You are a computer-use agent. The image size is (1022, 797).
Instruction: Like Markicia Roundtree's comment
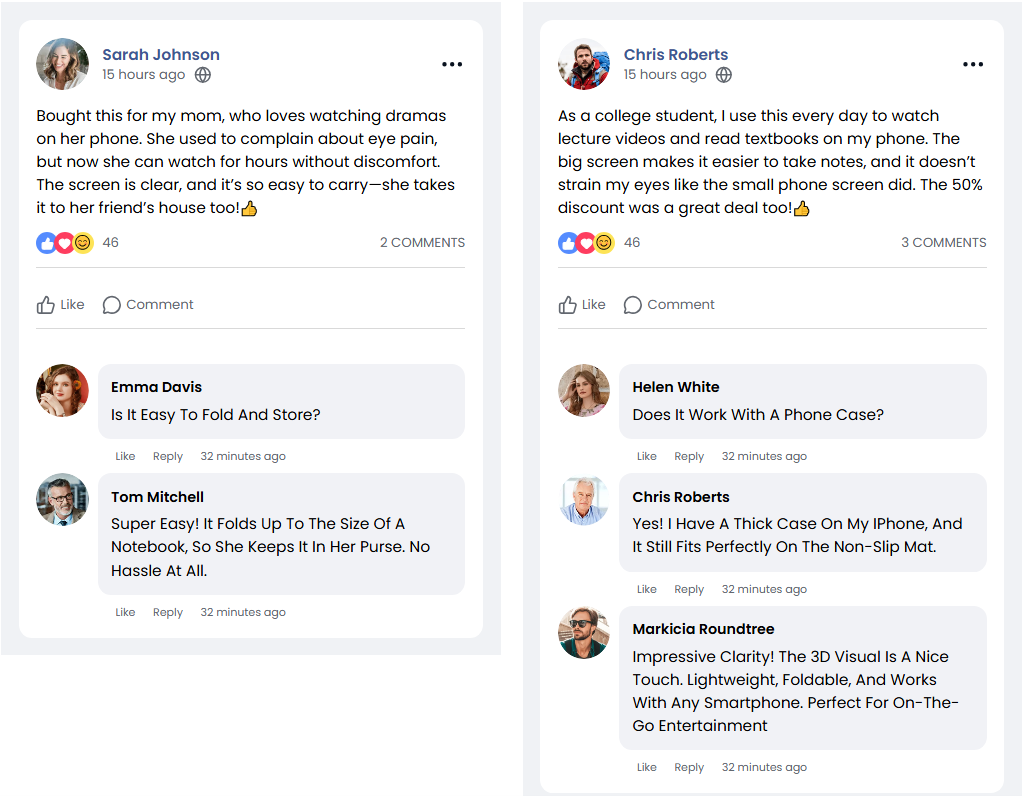pos(647,767)
